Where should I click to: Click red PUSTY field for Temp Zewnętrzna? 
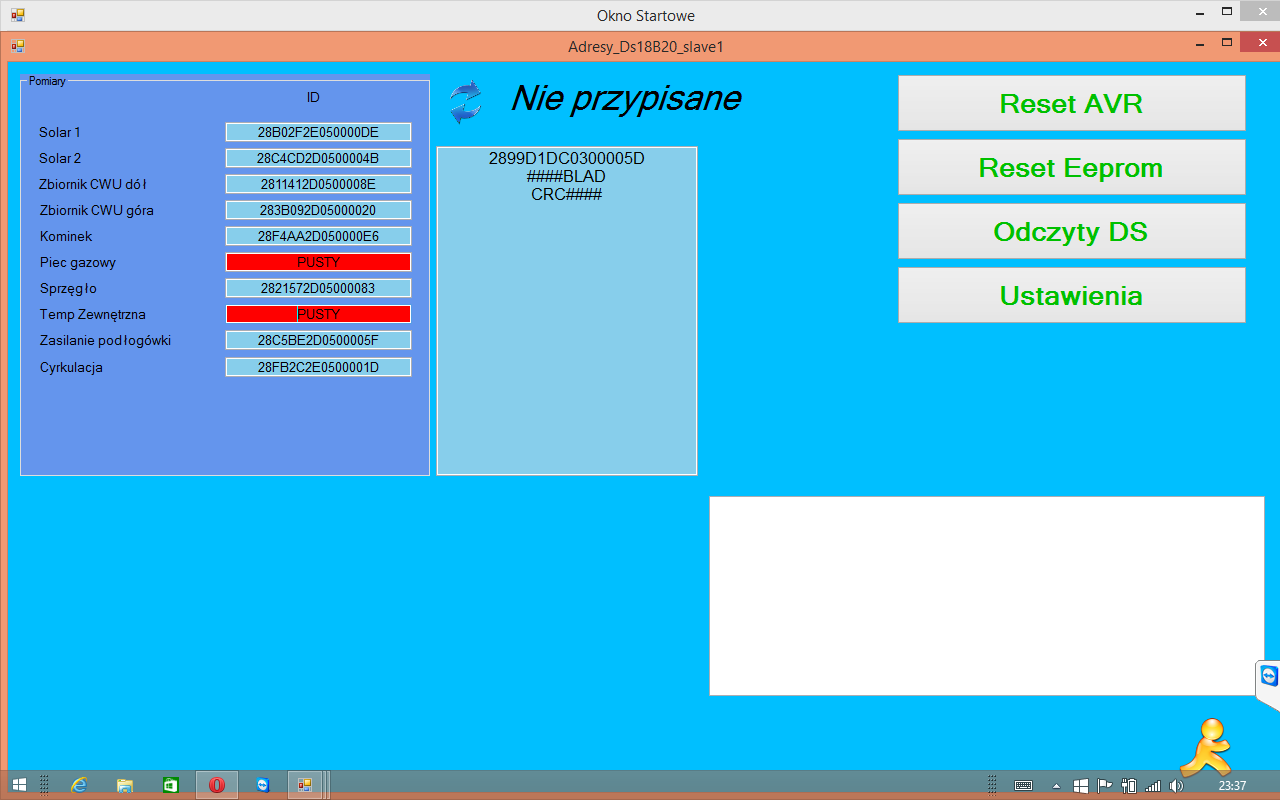(x=318, y=314)
